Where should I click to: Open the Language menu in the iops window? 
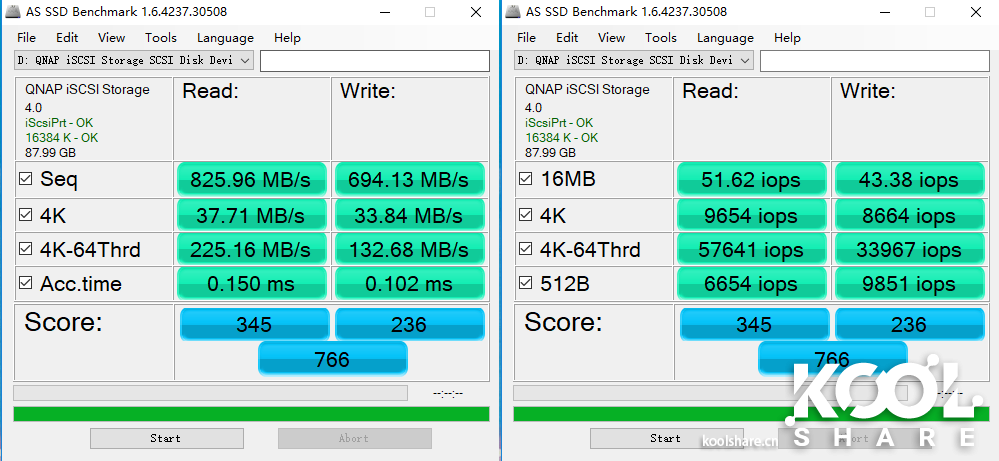[x=725, y=38]
